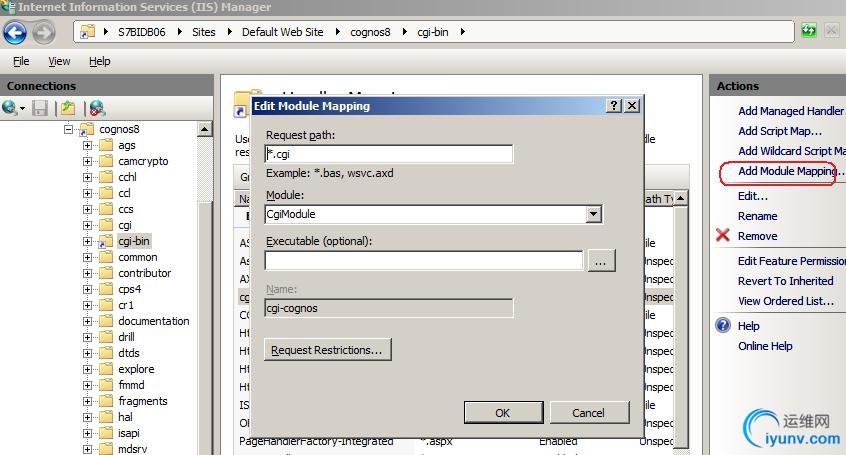Viewport: 846px width, 455px height.
Task: Click View Ordered List action
Action: click(x=786, y=301)
